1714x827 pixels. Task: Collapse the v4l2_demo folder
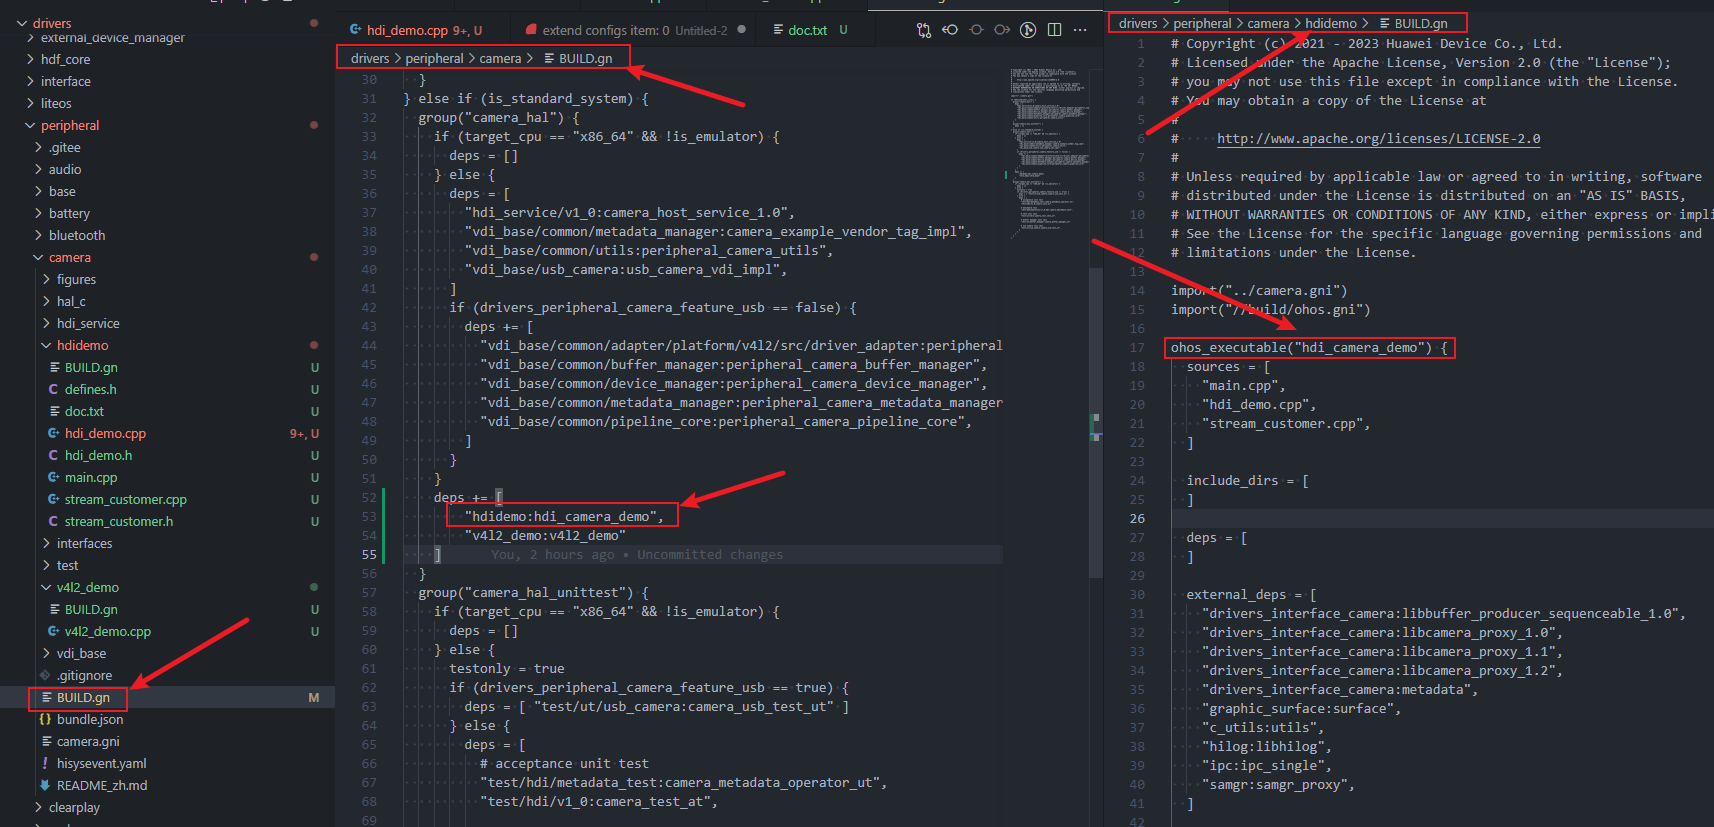46,587
